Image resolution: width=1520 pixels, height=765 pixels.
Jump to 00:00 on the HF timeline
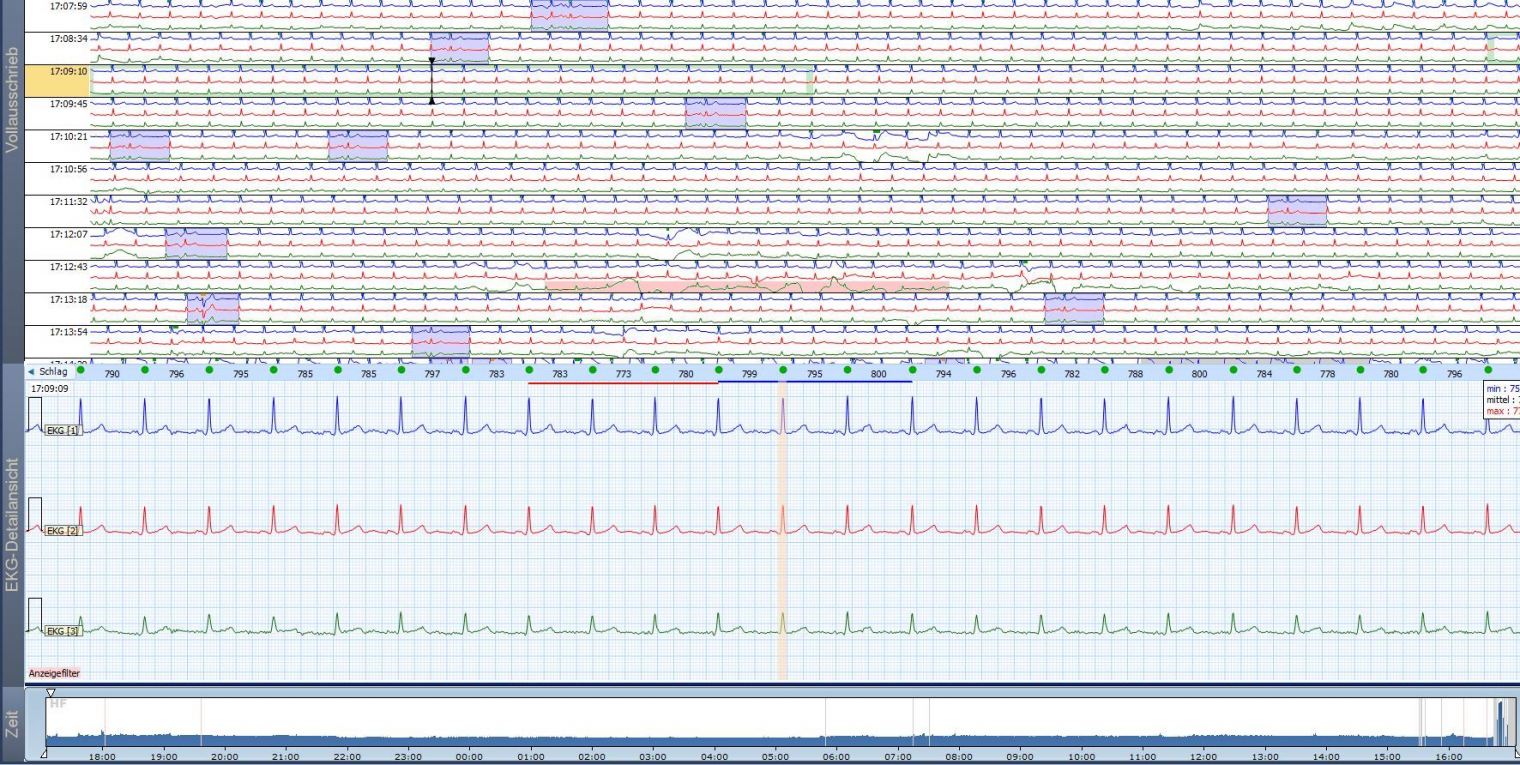point(469,757)
